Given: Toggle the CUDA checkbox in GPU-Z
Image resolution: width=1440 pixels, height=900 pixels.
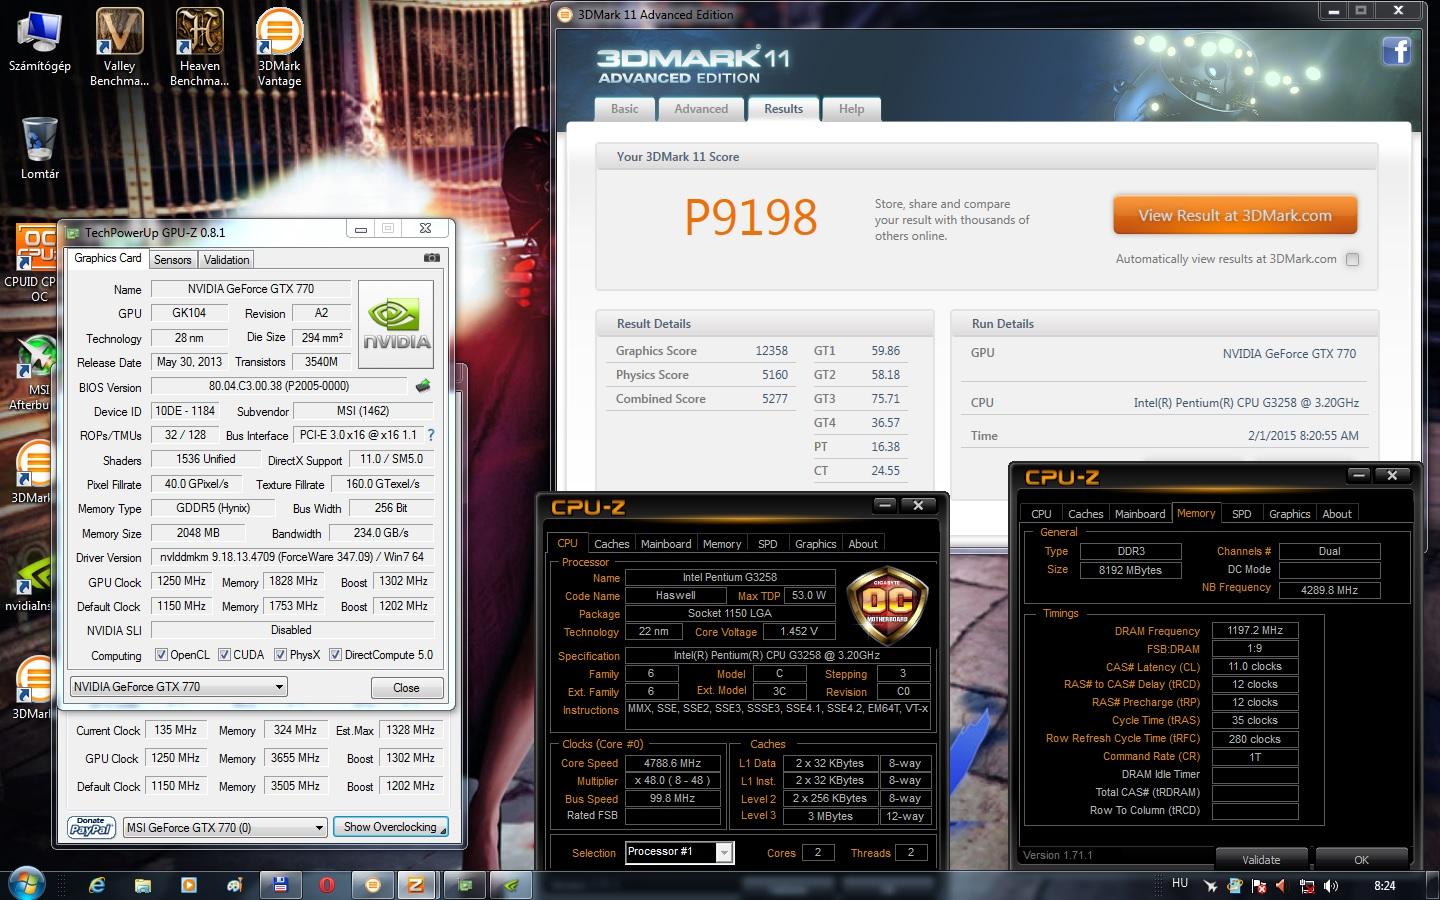Looking at the screenshot, I should click(224, 655).
